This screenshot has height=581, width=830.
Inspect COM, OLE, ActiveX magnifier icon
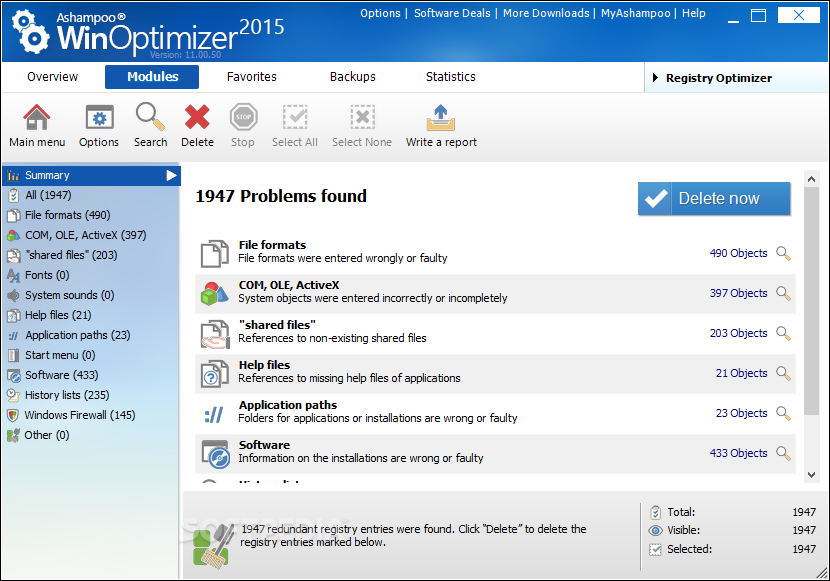[x=783, y=293]
